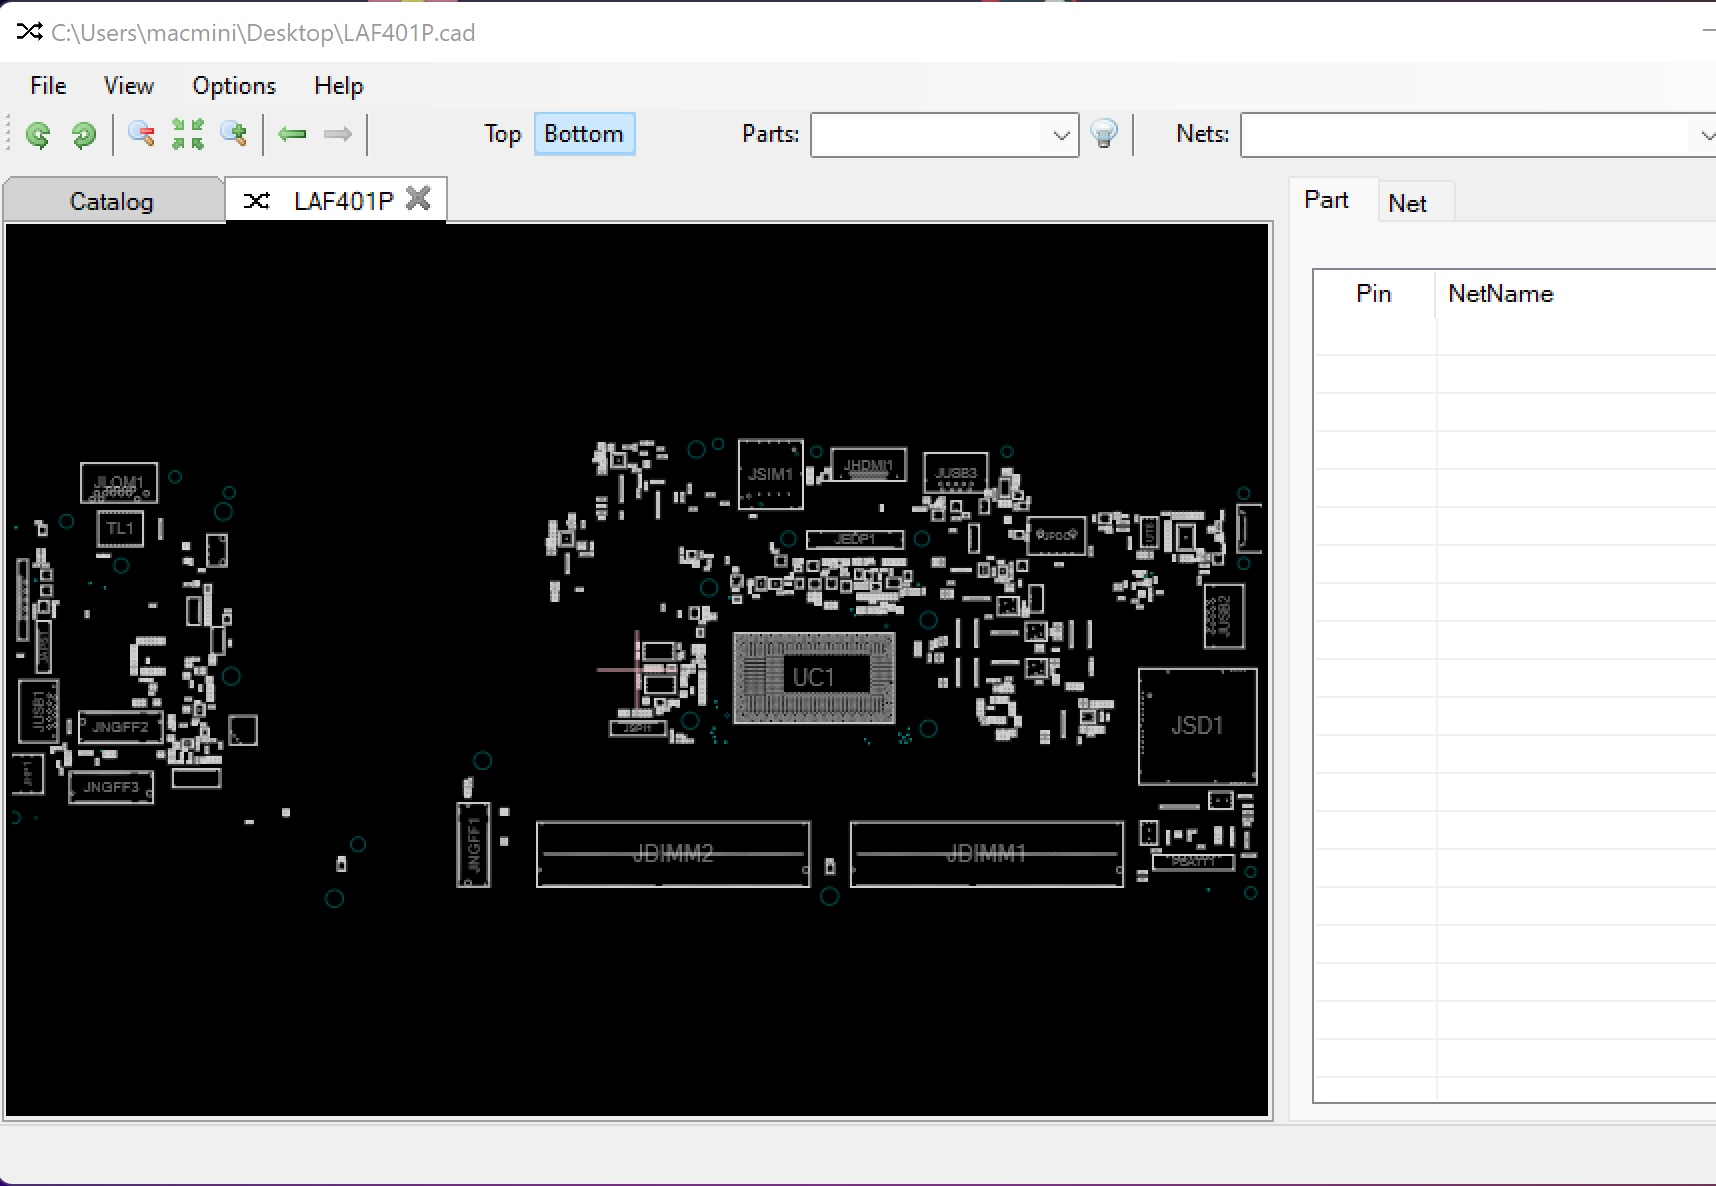
Task: Open the View menu
Action: click(128, 85)
